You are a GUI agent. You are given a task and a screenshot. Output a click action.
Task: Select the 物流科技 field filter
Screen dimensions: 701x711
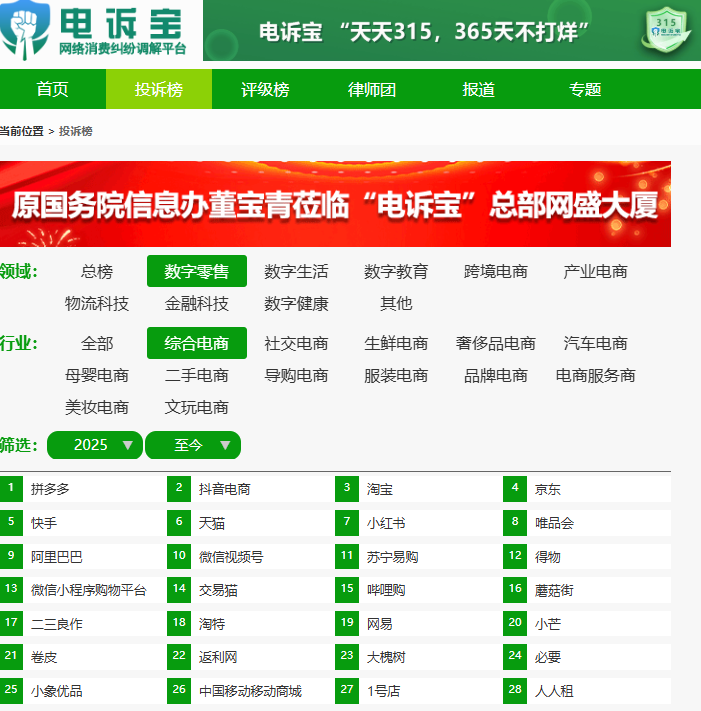(x=97, y=303)
